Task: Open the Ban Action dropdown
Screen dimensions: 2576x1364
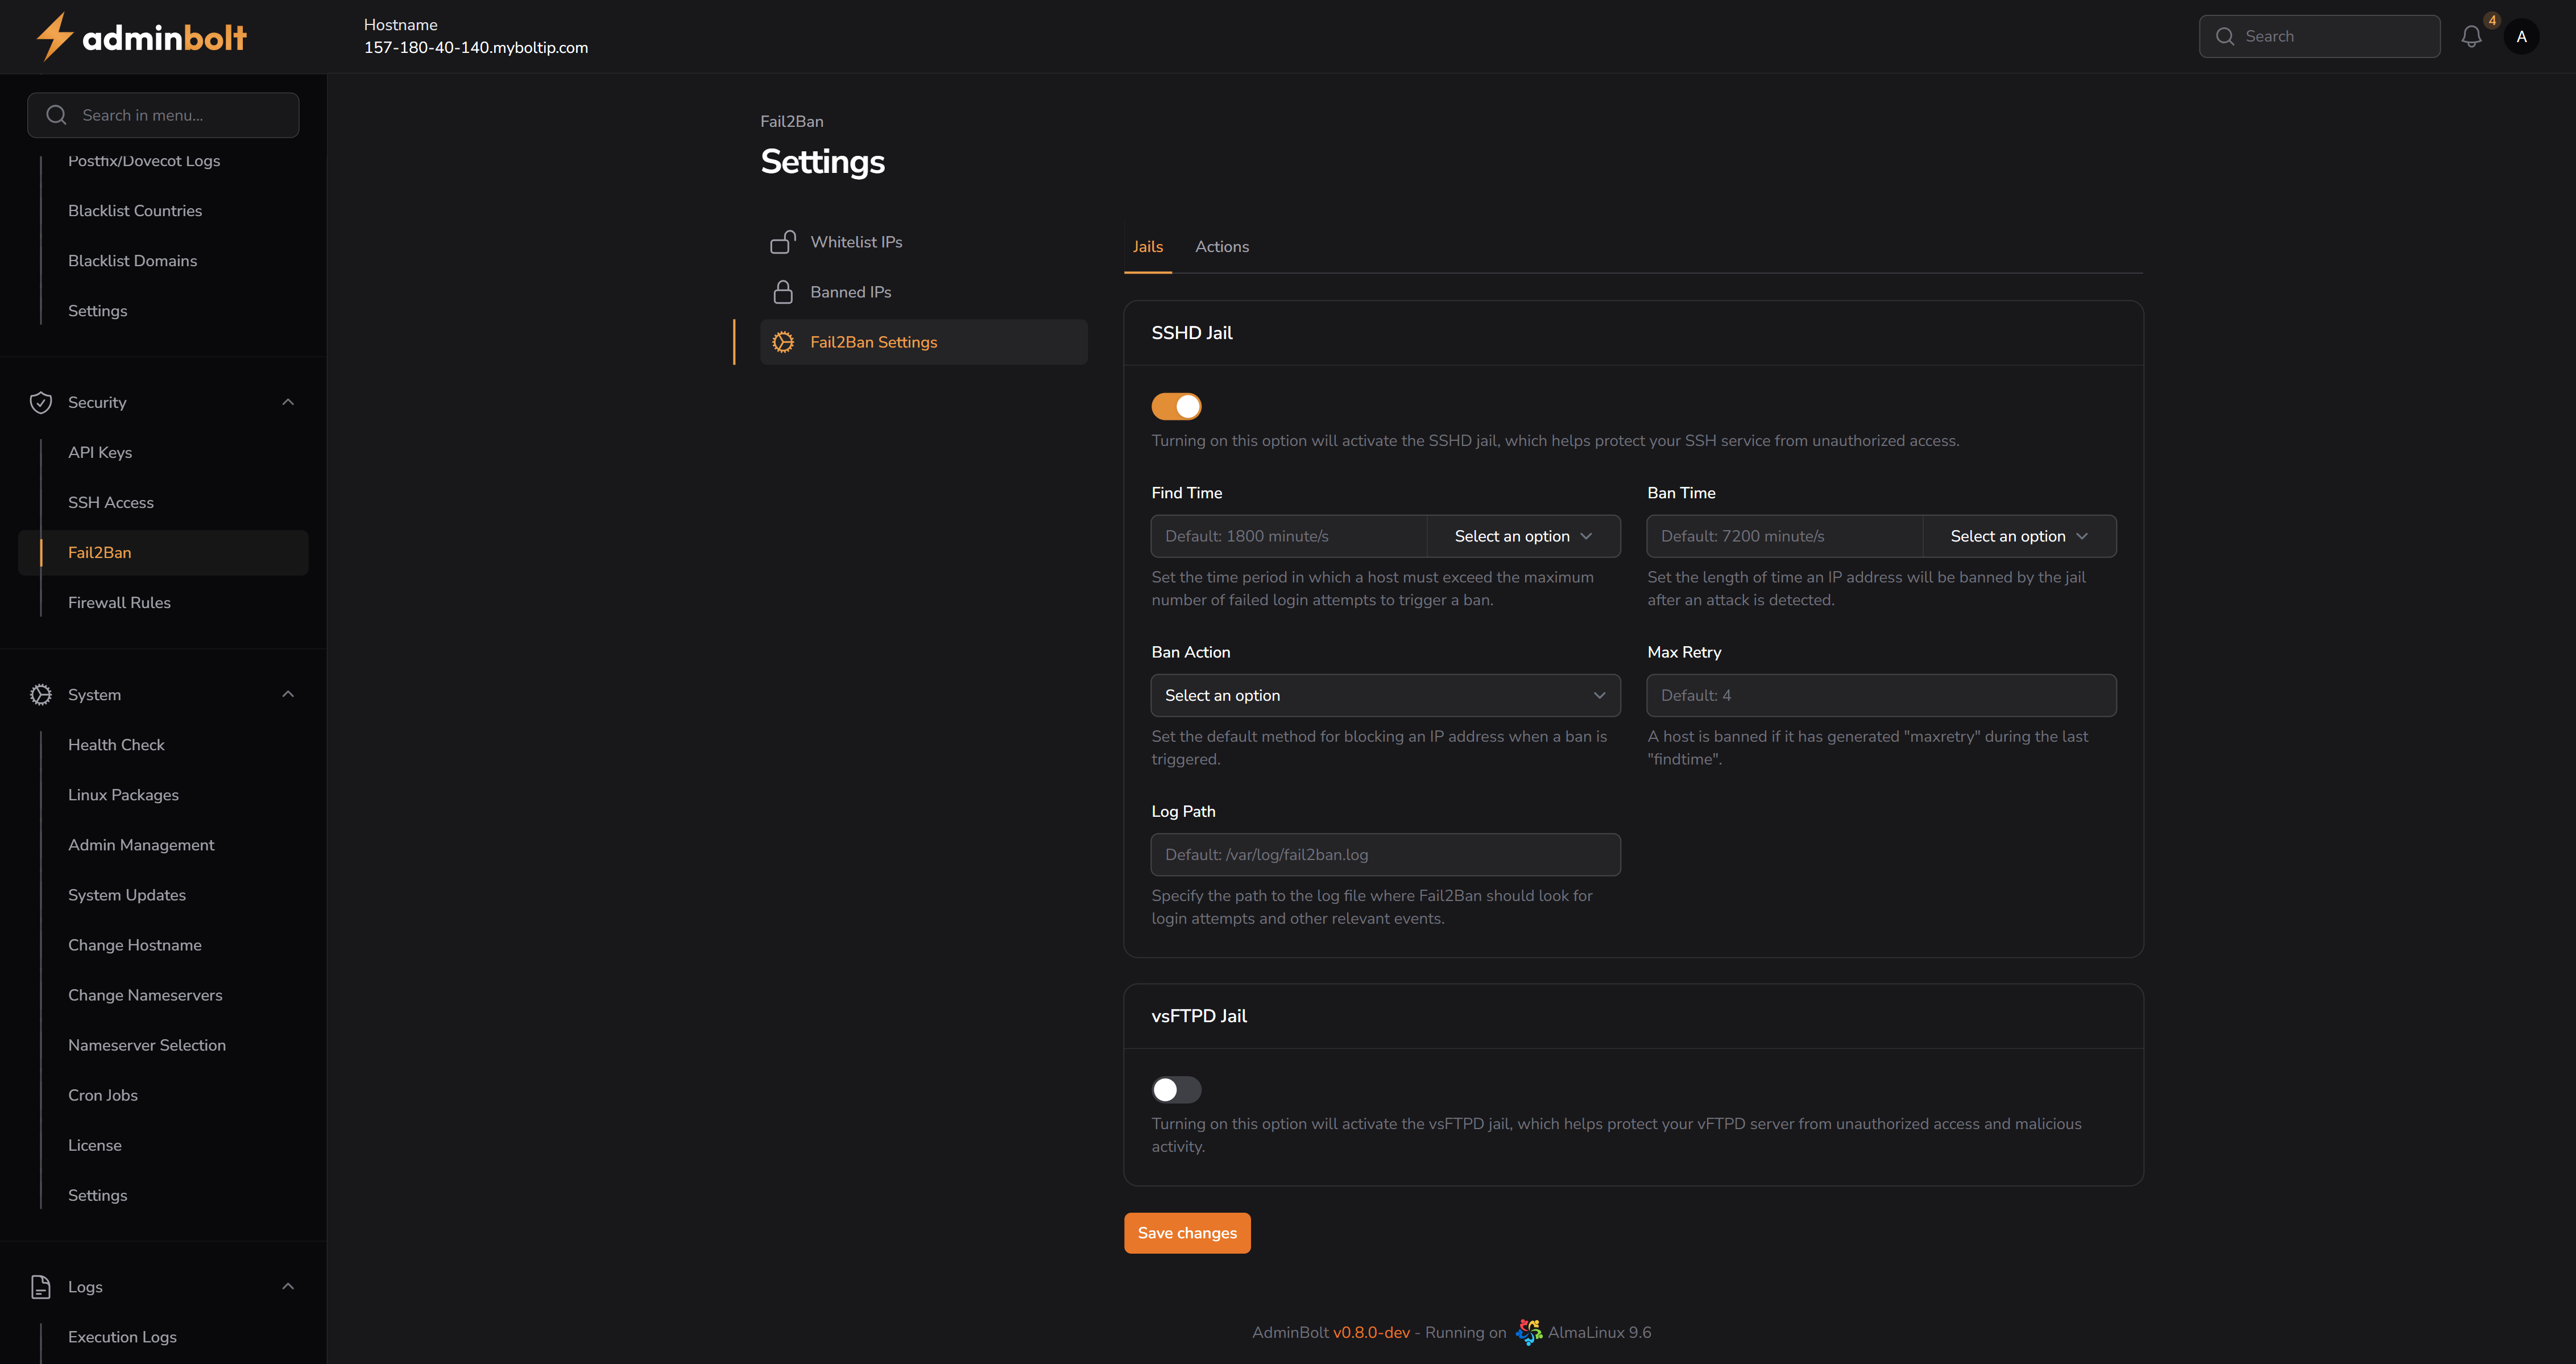Action: pyautogui.click(x=1384, y=695)
